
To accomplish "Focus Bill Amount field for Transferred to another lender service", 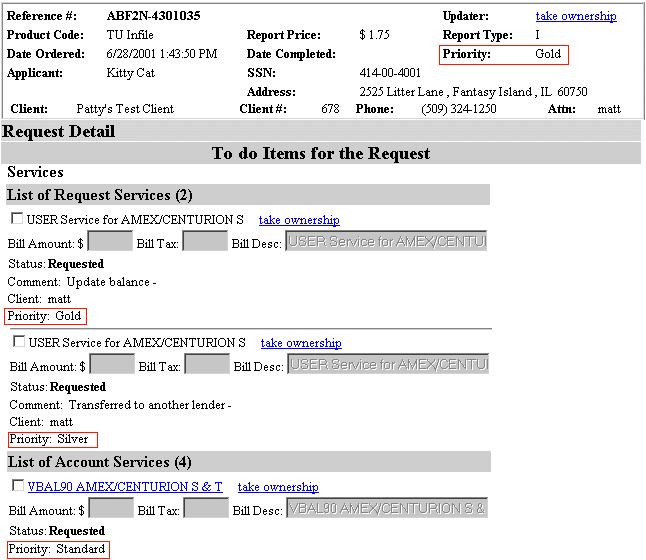I will pos(112,364).
